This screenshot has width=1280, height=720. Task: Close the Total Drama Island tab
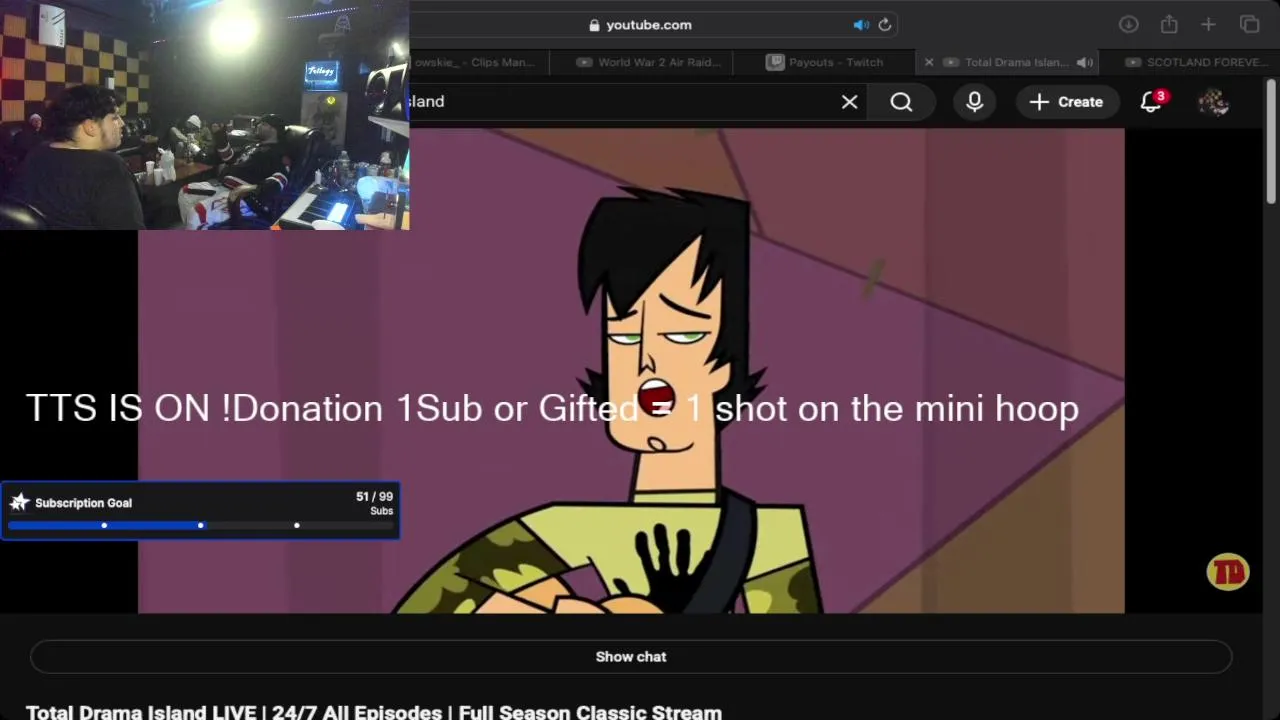coord(928,62)
